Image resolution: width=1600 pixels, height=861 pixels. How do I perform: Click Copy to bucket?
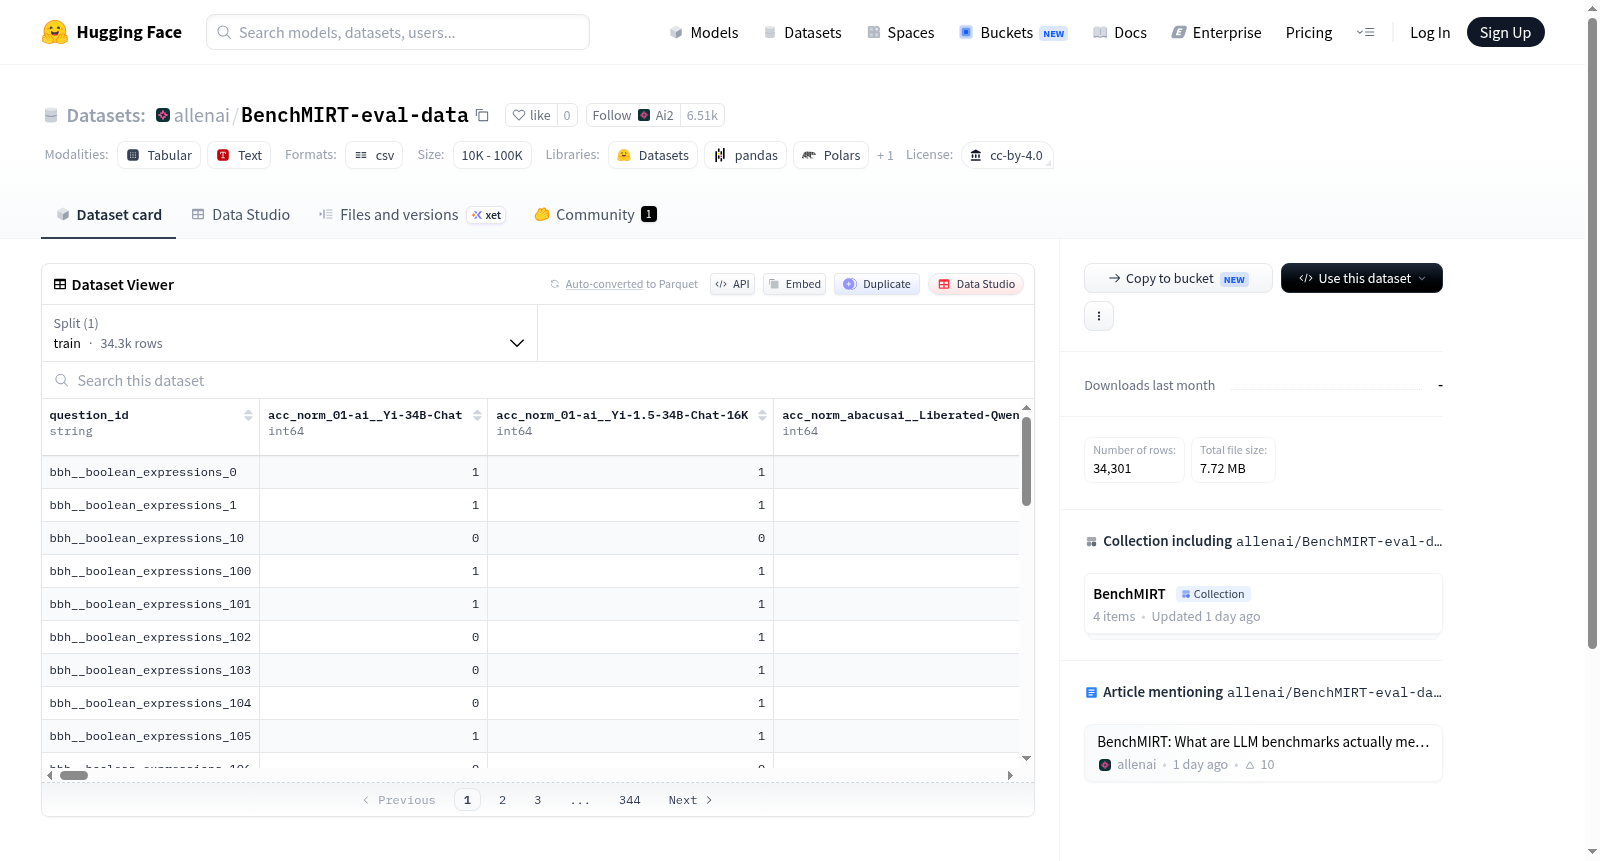tap(1178, 278)
